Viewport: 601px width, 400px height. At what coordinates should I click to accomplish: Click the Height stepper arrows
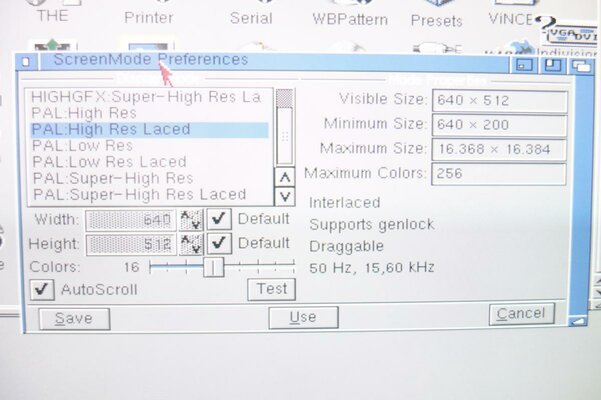[191, 244]
